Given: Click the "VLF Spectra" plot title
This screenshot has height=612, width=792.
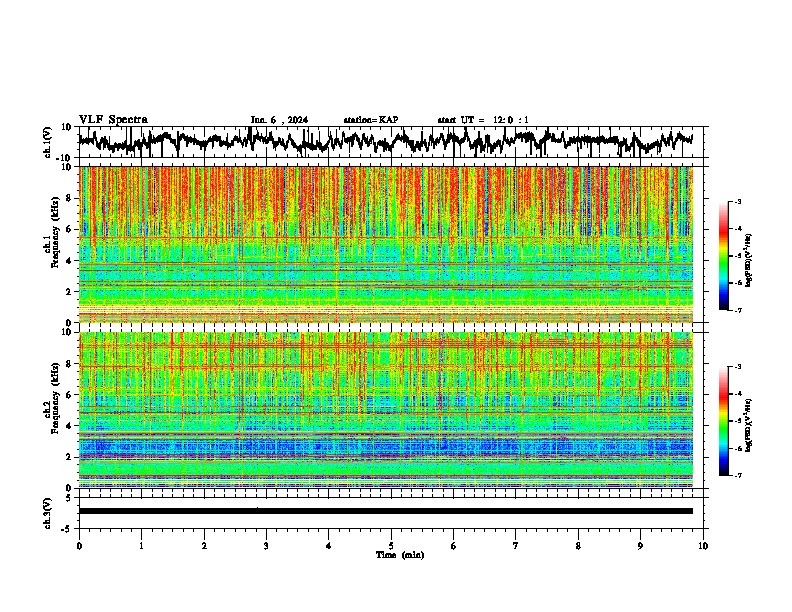Looking at the screenshot, I should point(113,120).
